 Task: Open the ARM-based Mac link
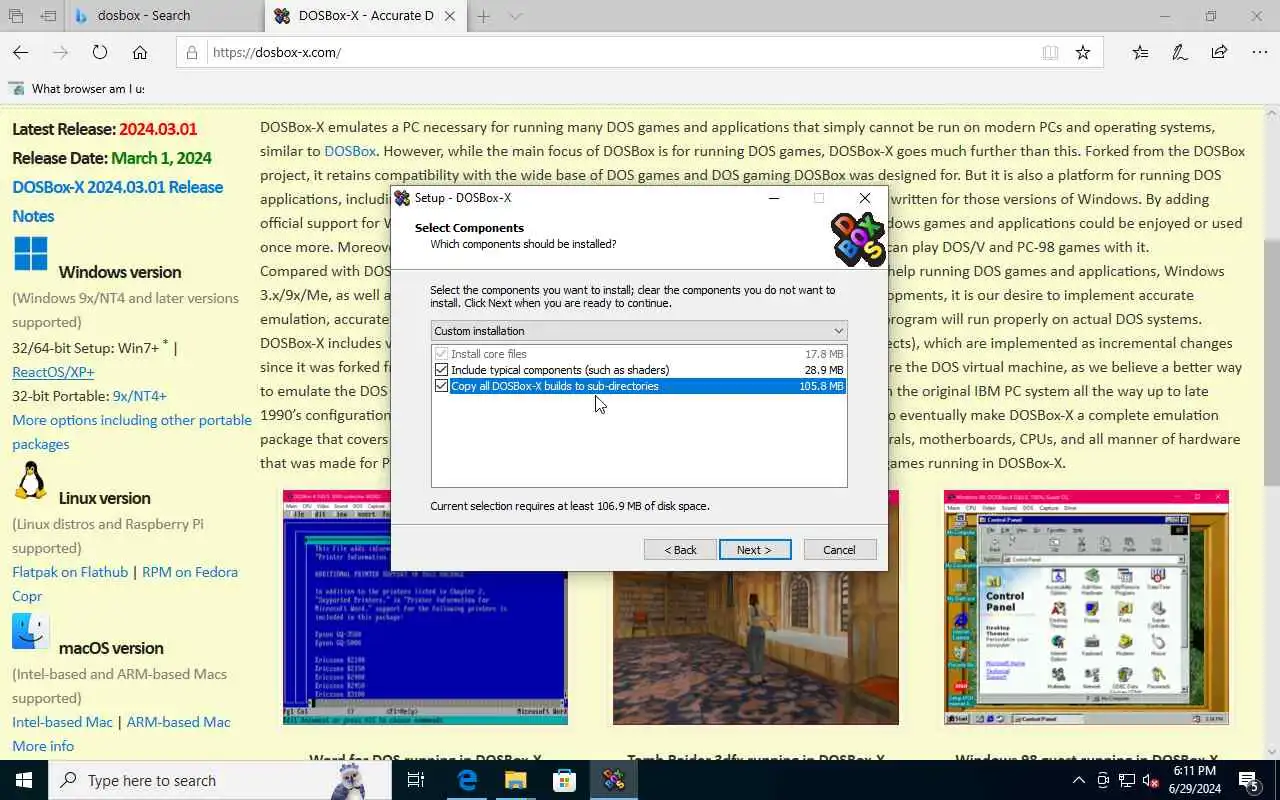[x=178, y=722]
